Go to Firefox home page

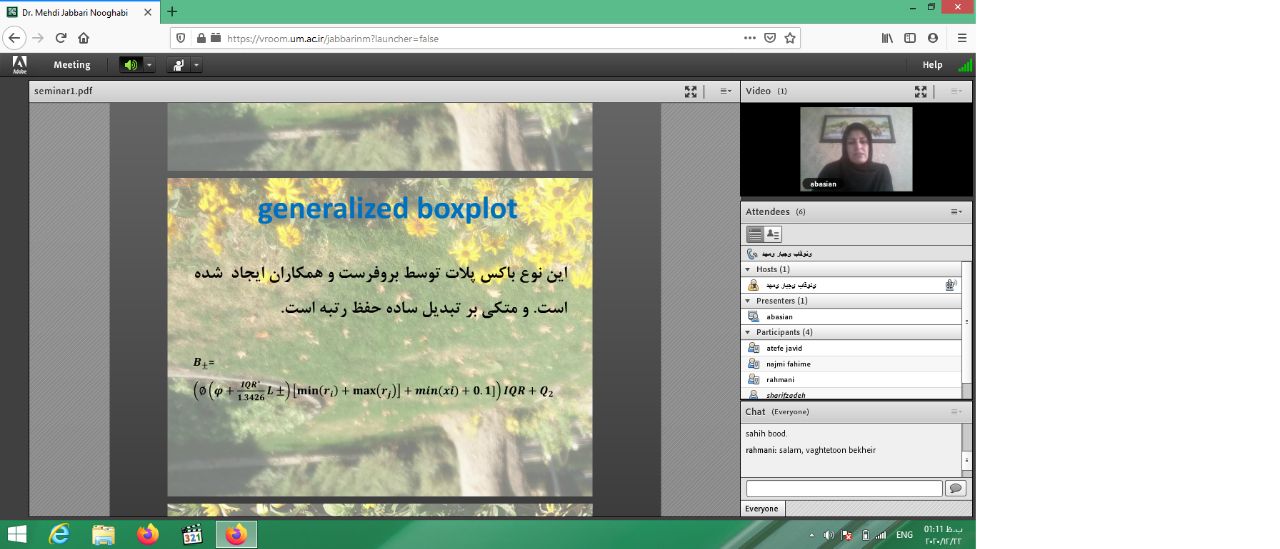(84, 38)
